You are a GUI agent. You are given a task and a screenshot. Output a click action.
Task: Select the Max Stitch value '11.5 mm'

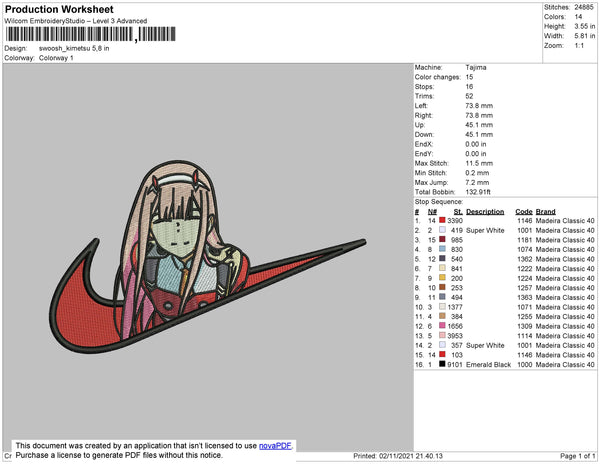[479, 163]
